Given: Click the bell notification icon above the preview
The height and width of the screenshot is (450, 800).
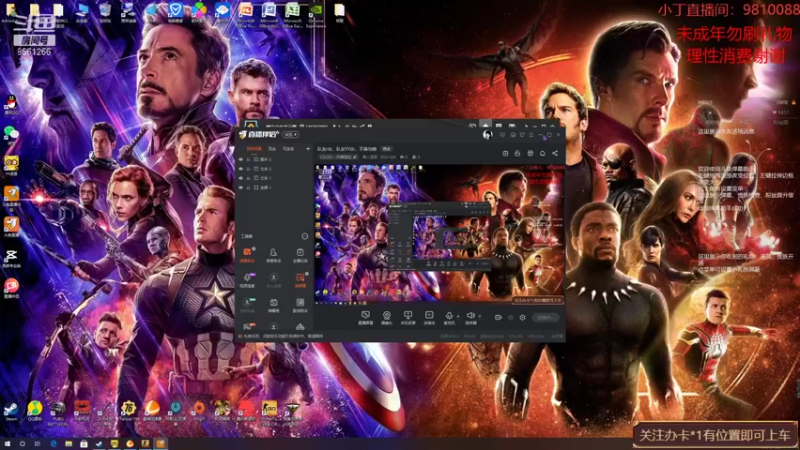Looking at the screenshot, I should [x=542, y=153].
